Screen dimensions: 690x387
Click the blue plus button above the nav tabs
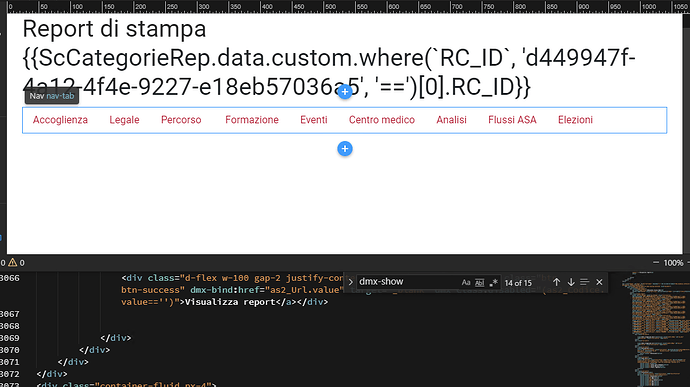click(345, 92)
